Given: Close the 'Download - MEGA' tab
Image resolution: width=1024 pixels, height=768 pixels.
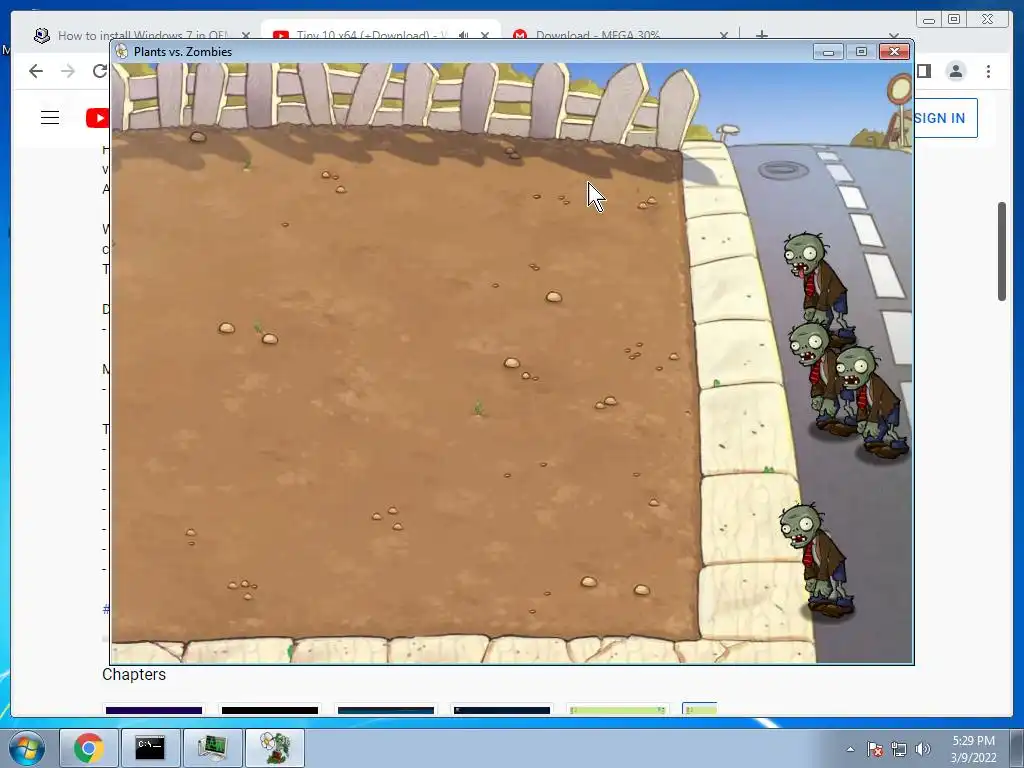Looking at the screenshot, I should click(724, 35).
